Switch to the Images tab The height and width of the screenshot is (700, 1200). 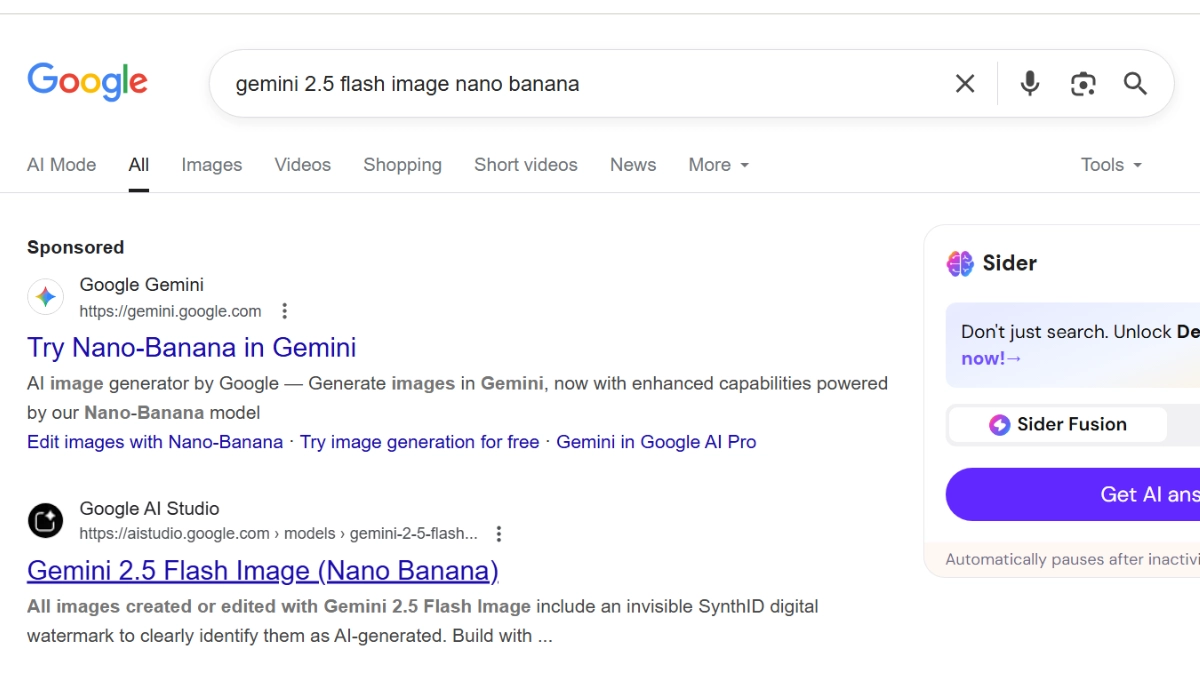(211, 165)
